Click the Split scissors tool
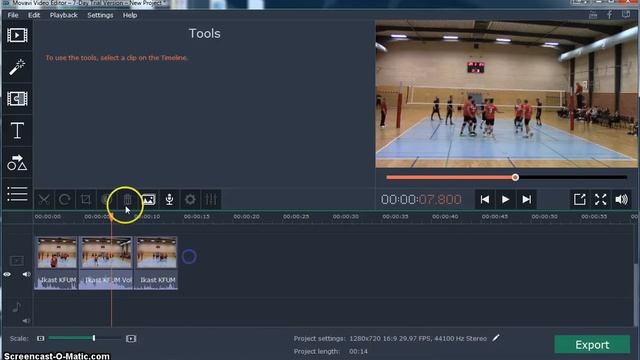 pyautogui.click(x=44, y=200)
